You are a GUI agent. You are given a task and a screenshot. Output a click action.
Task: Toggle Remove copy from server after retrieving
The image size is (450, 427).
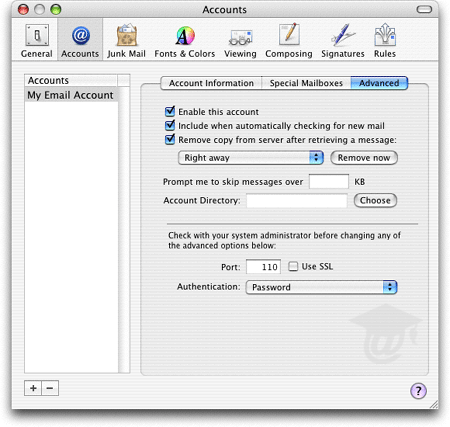click(170, 139)
